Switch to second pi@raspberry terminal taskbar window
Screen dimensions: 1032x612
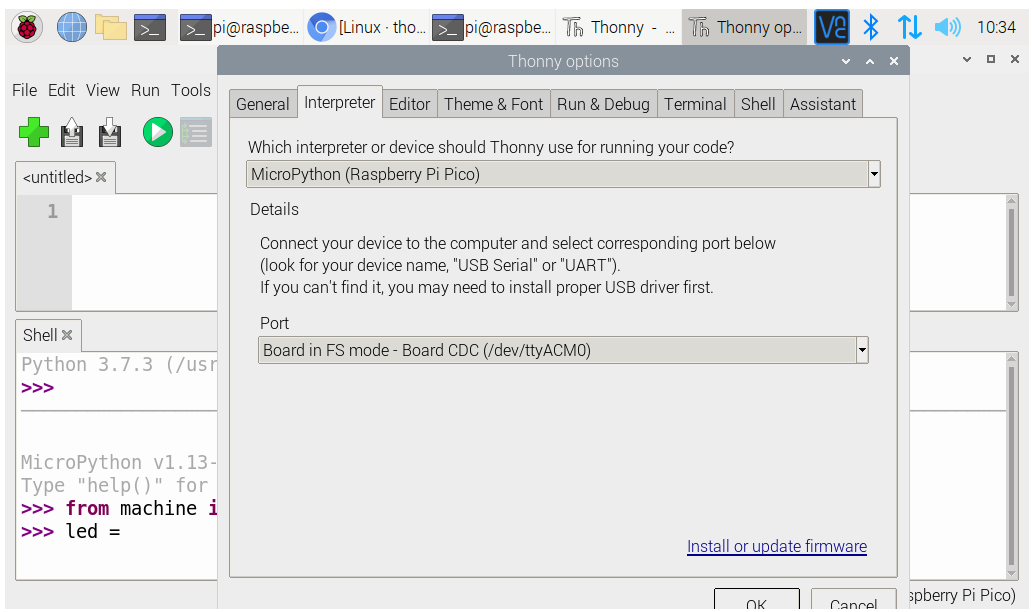pyautogui.click(x=492, y=28)
